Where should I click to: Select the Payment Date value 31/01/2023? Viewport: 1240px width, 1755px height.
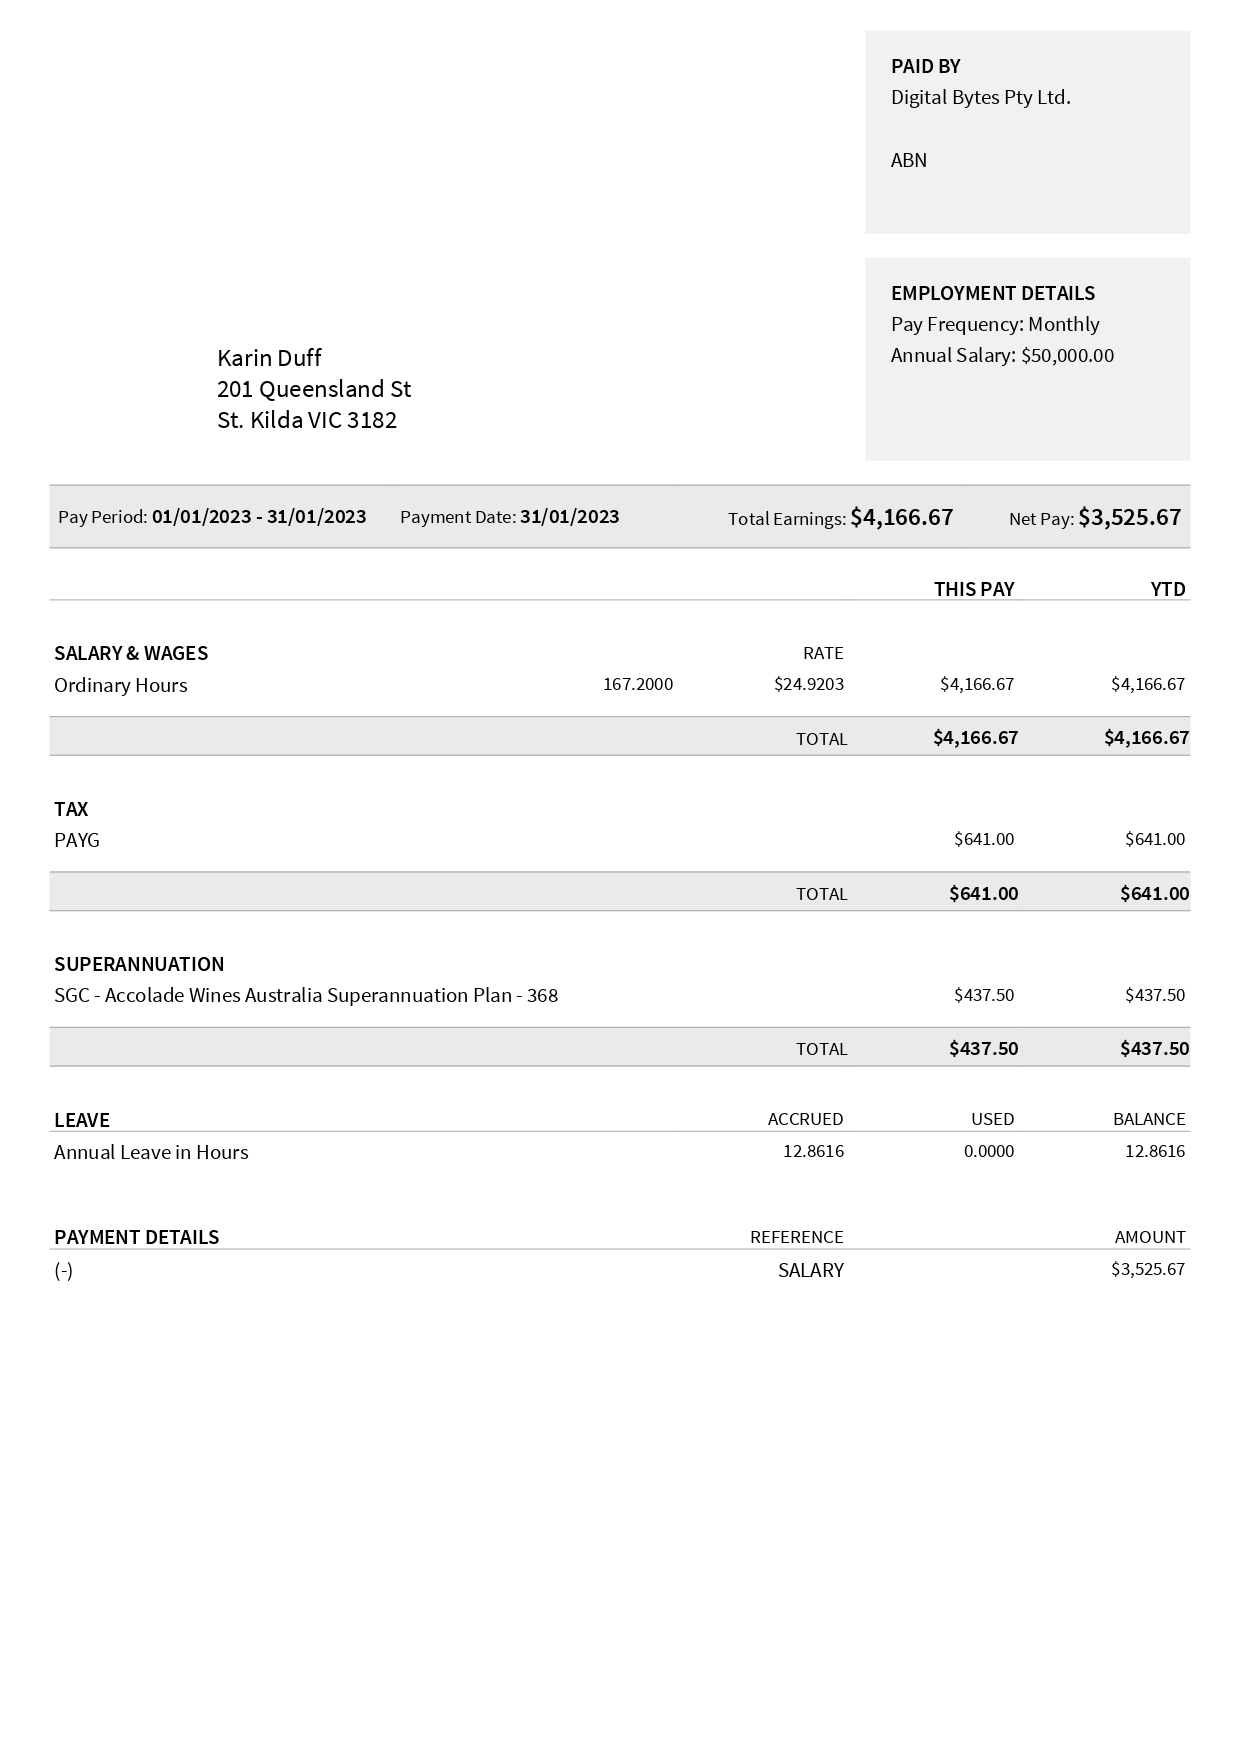click(x=569, y=517)
